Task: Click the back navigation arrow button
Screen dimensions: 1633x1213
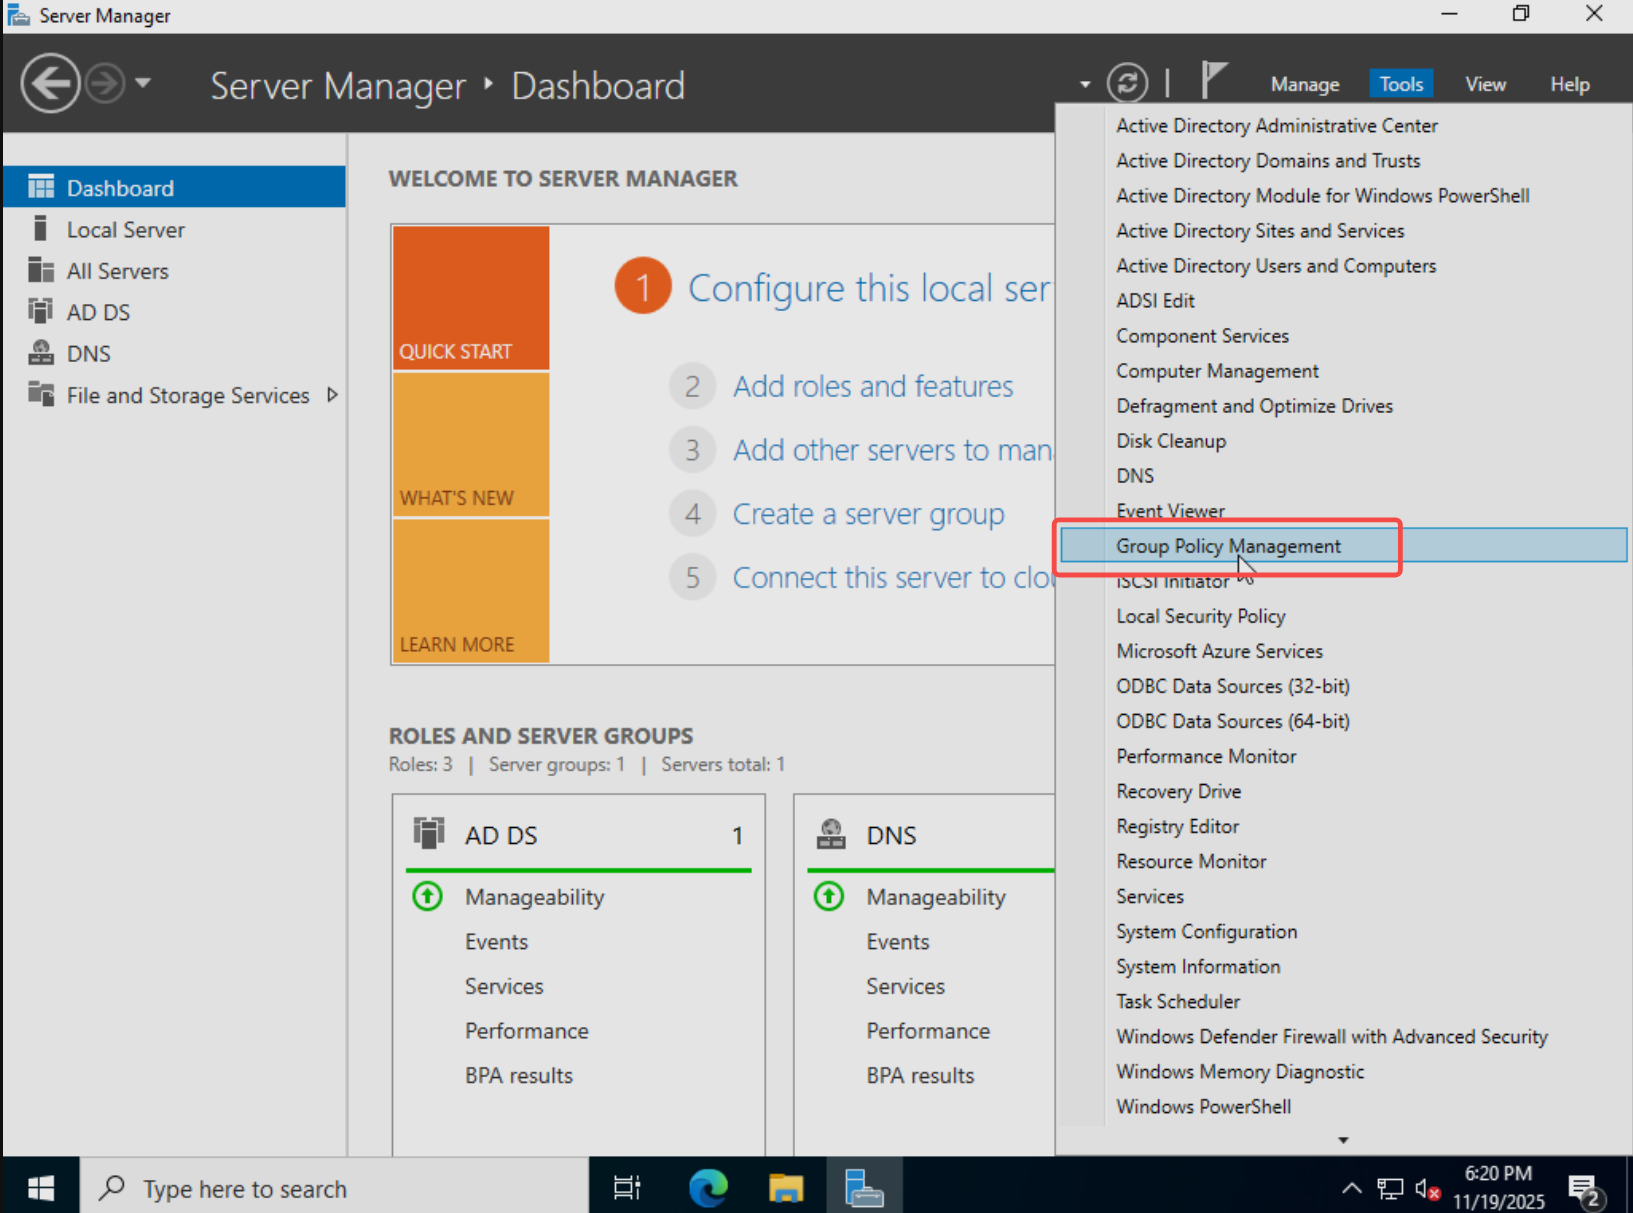Action: pyautogui.click(x=50, y=84)
